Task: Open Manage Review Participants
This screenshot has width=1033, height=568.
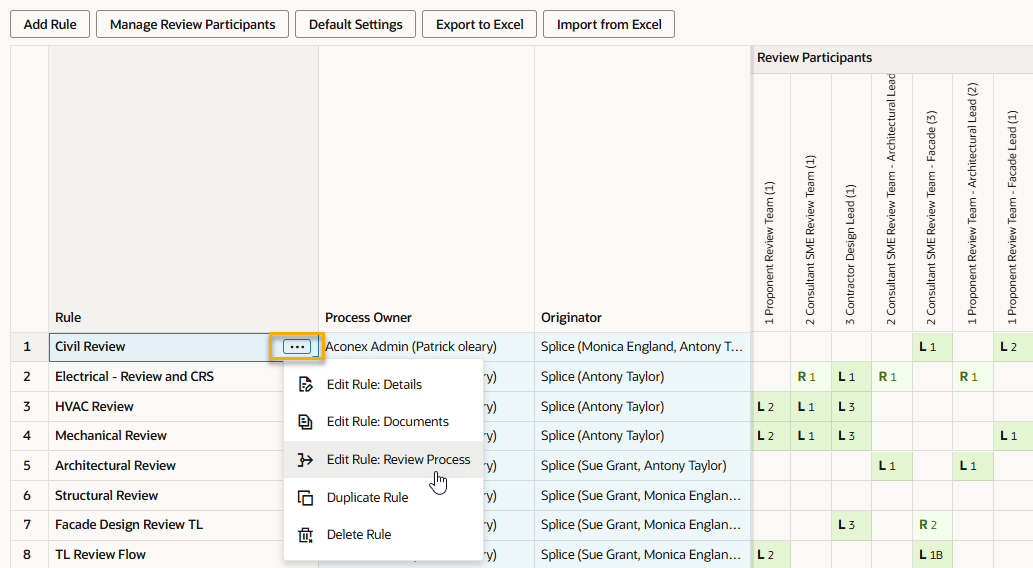Action: [x=192, y=24]
